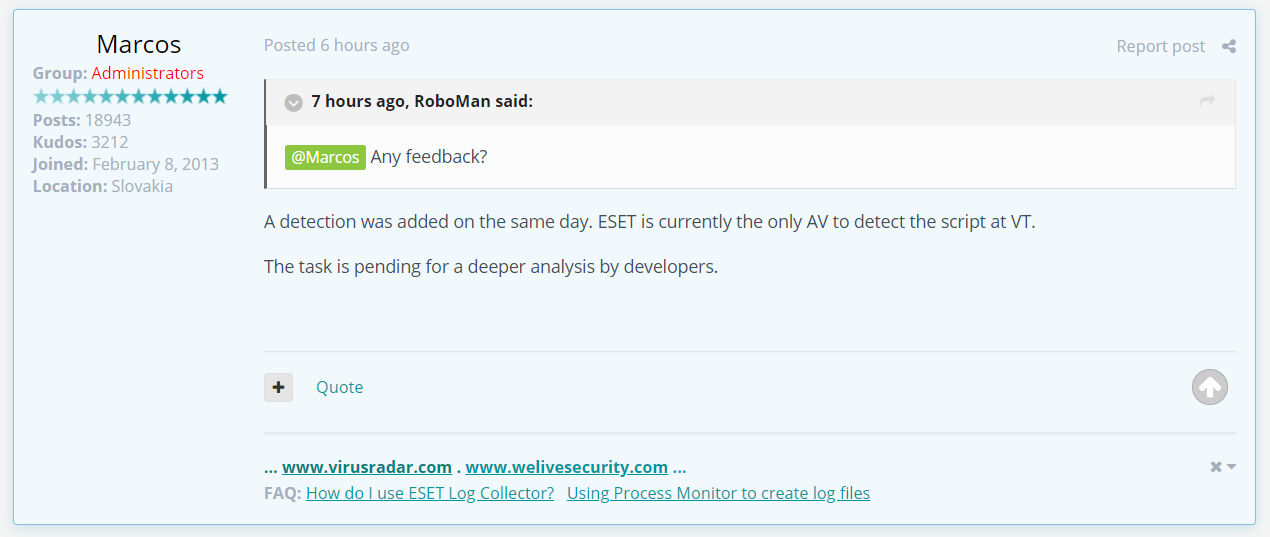Click the jump-to-quoted-post arrow icon

point(1207,101)
